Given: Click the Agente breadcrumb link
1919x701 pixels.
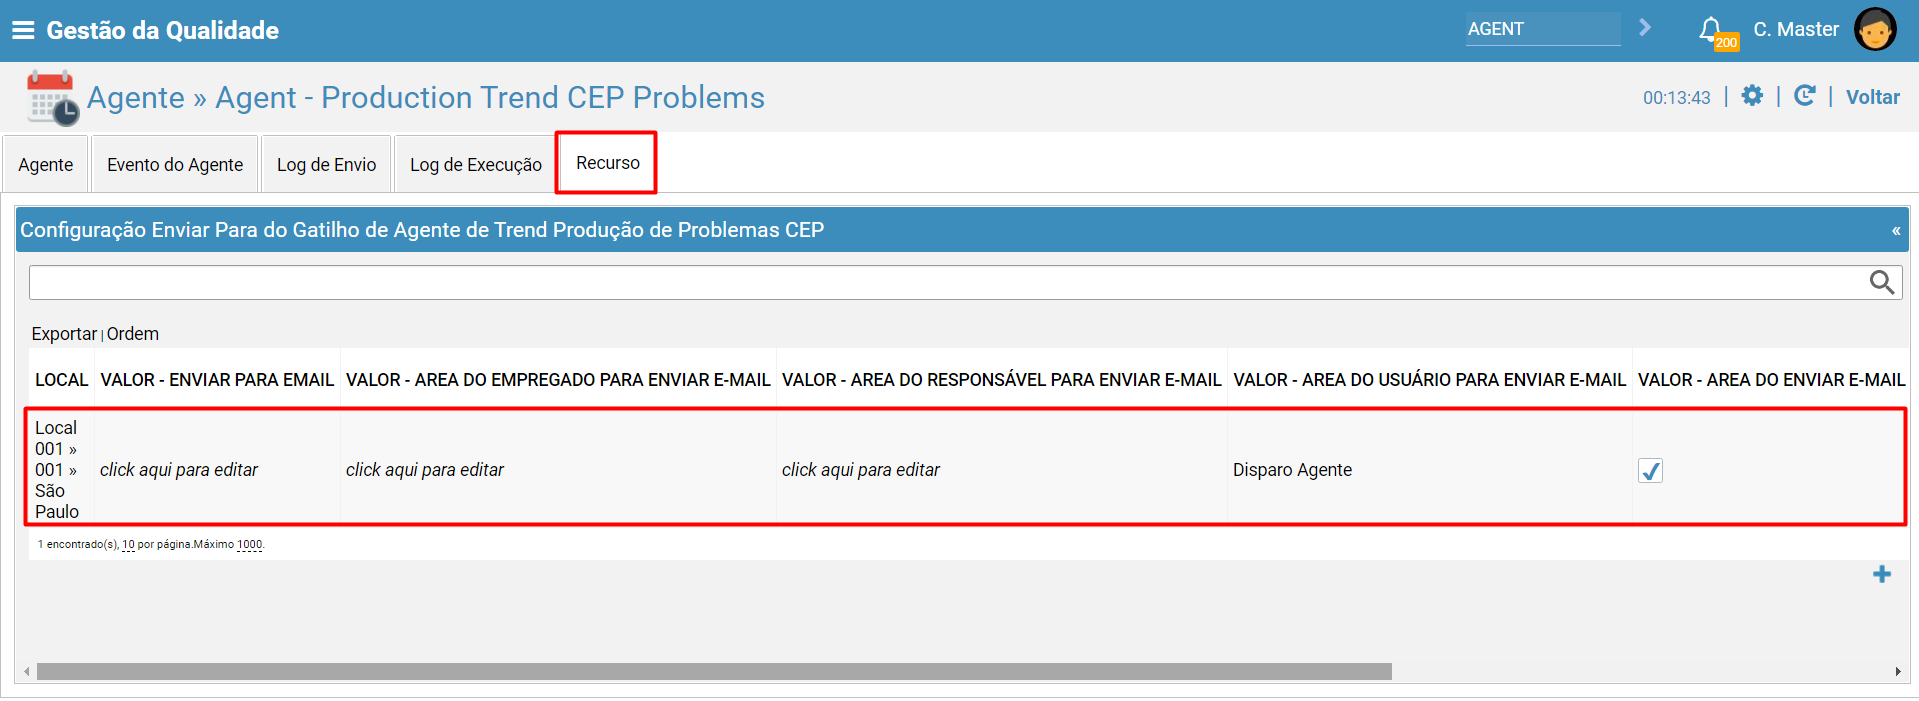Looking at the screenshot, I should pos(136,97).
